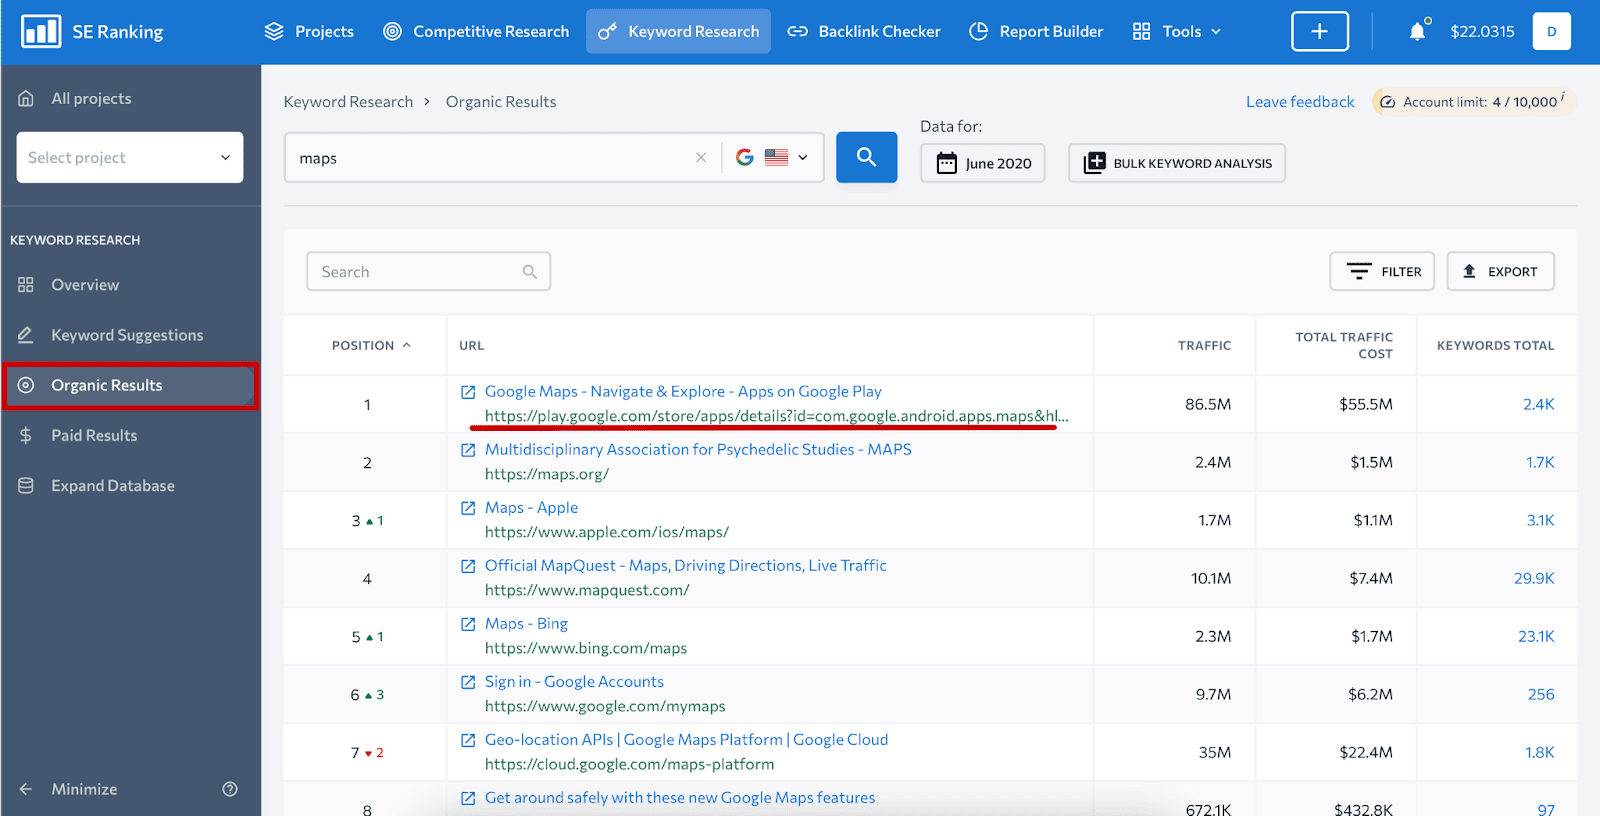Click Keyword Research breadcrumb link

click(348, 102)
